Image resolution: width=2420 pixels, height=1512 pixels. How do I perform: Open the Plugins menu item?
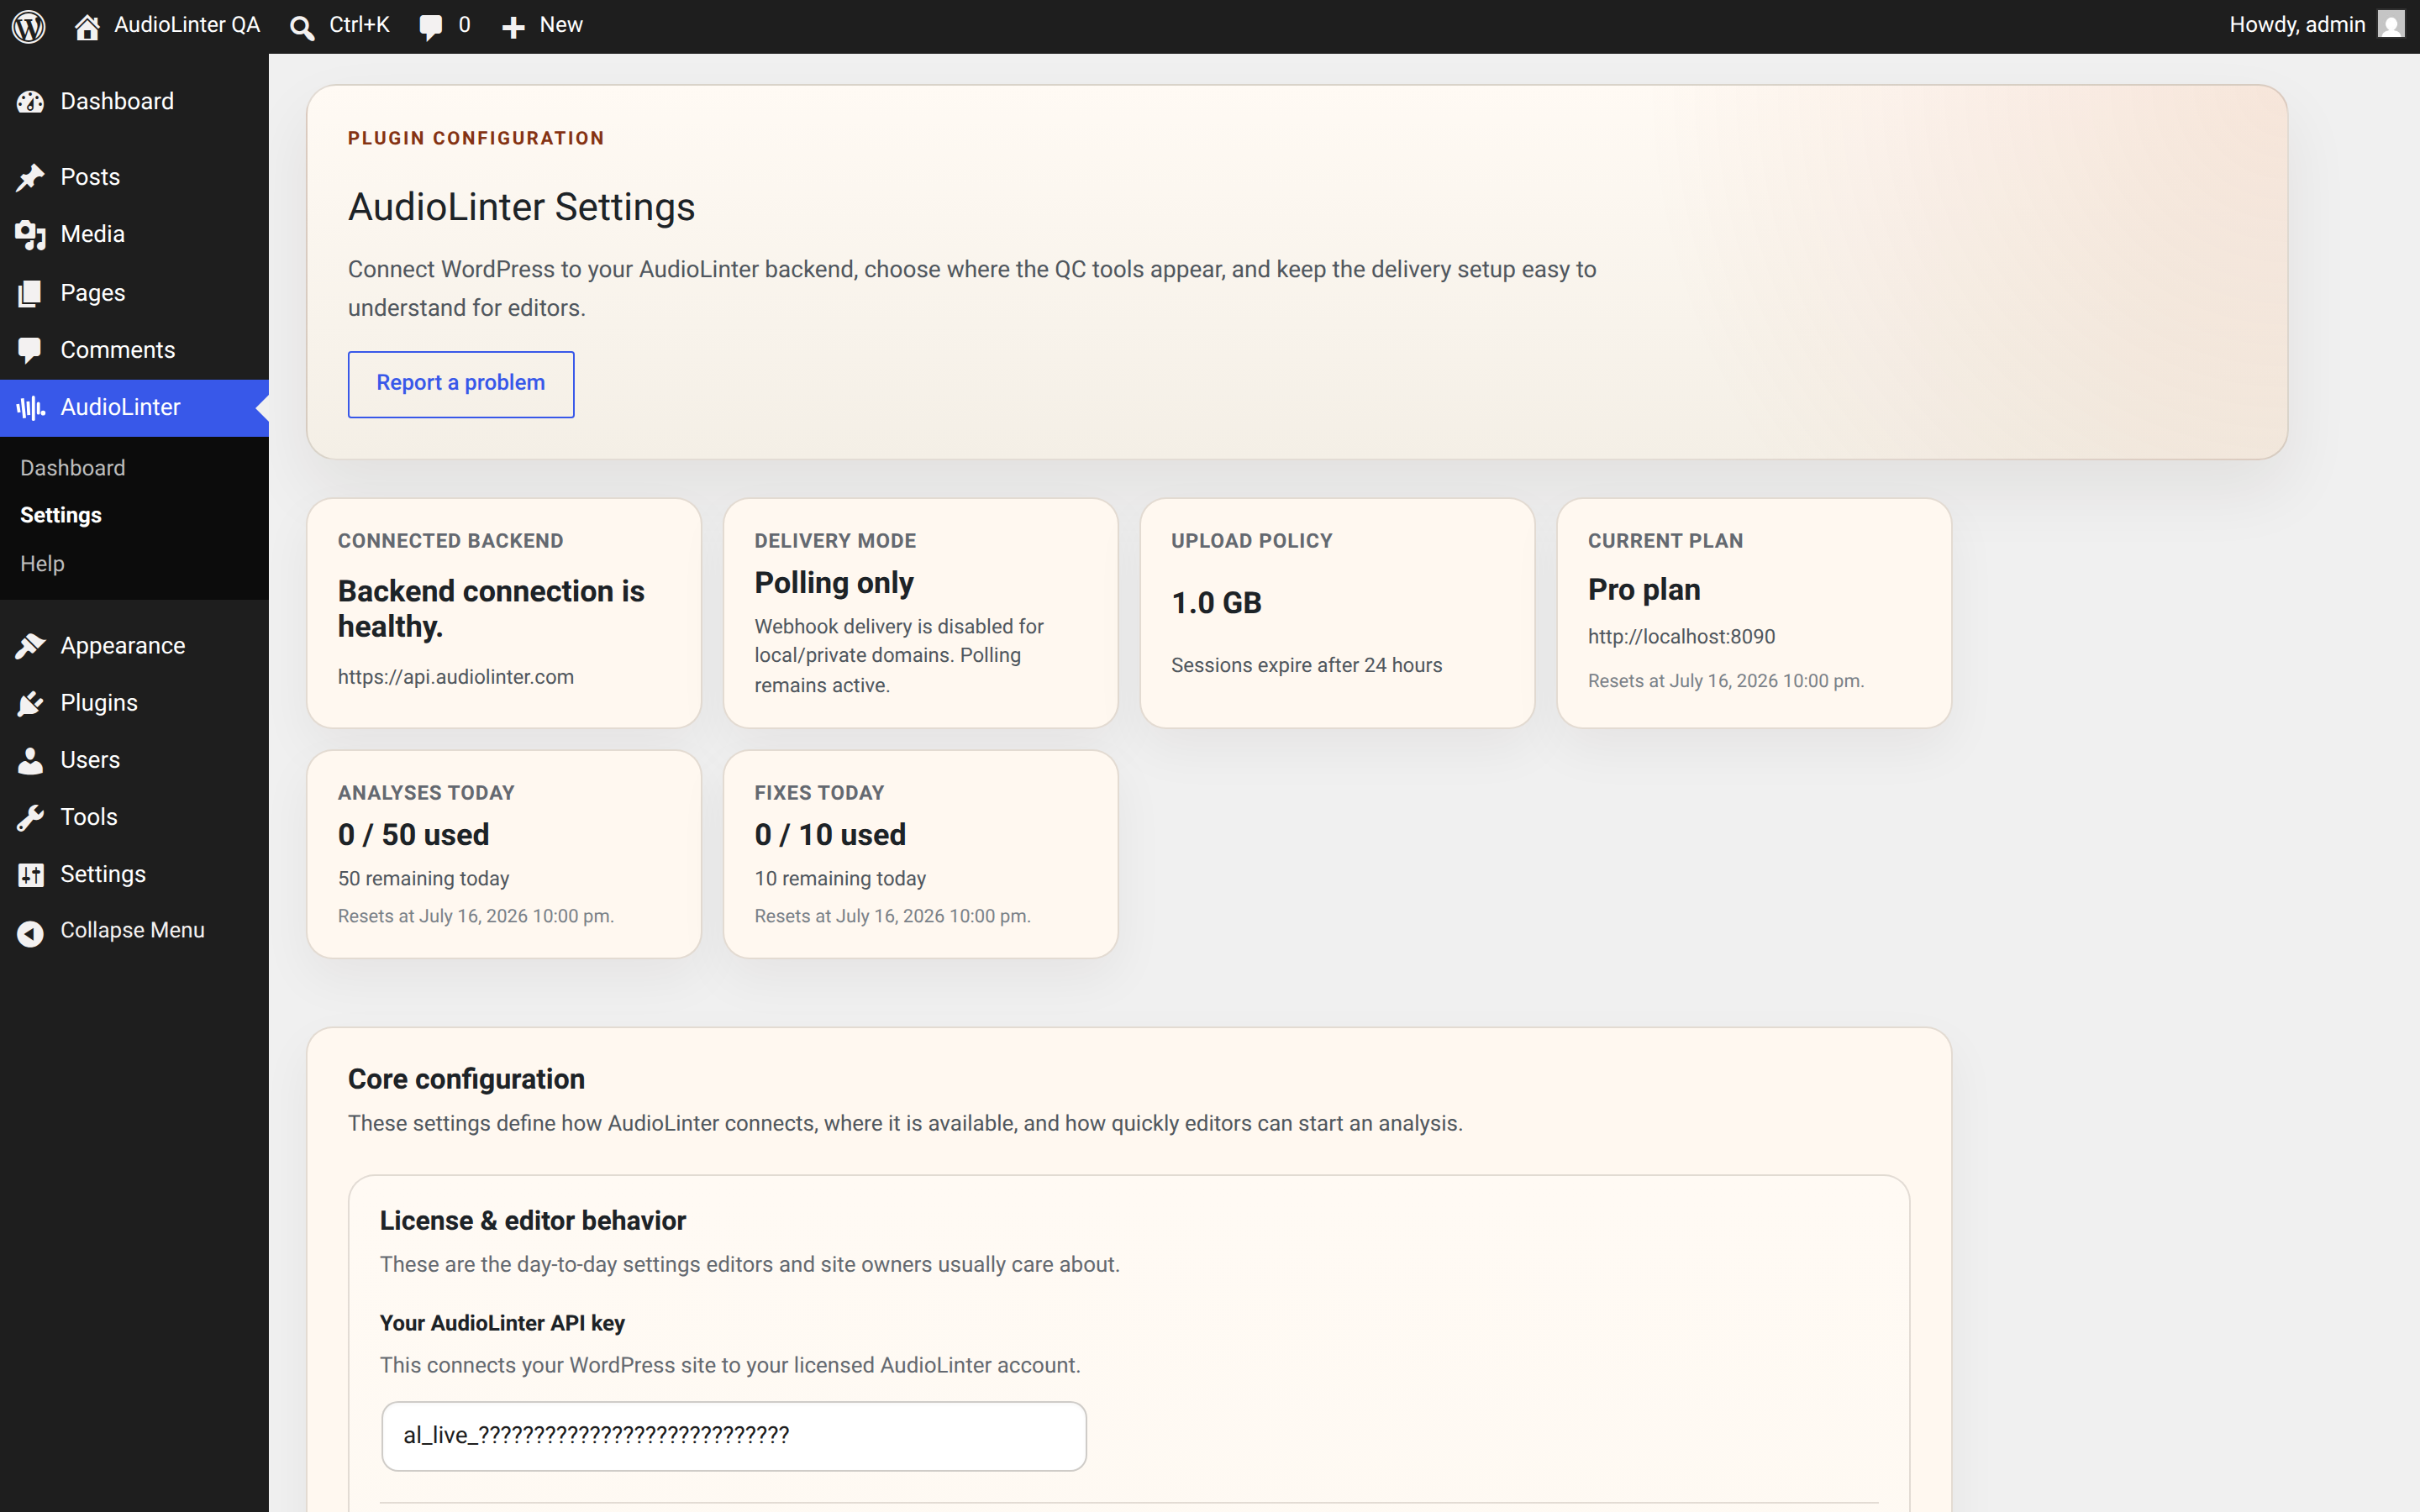click(134, 703)
